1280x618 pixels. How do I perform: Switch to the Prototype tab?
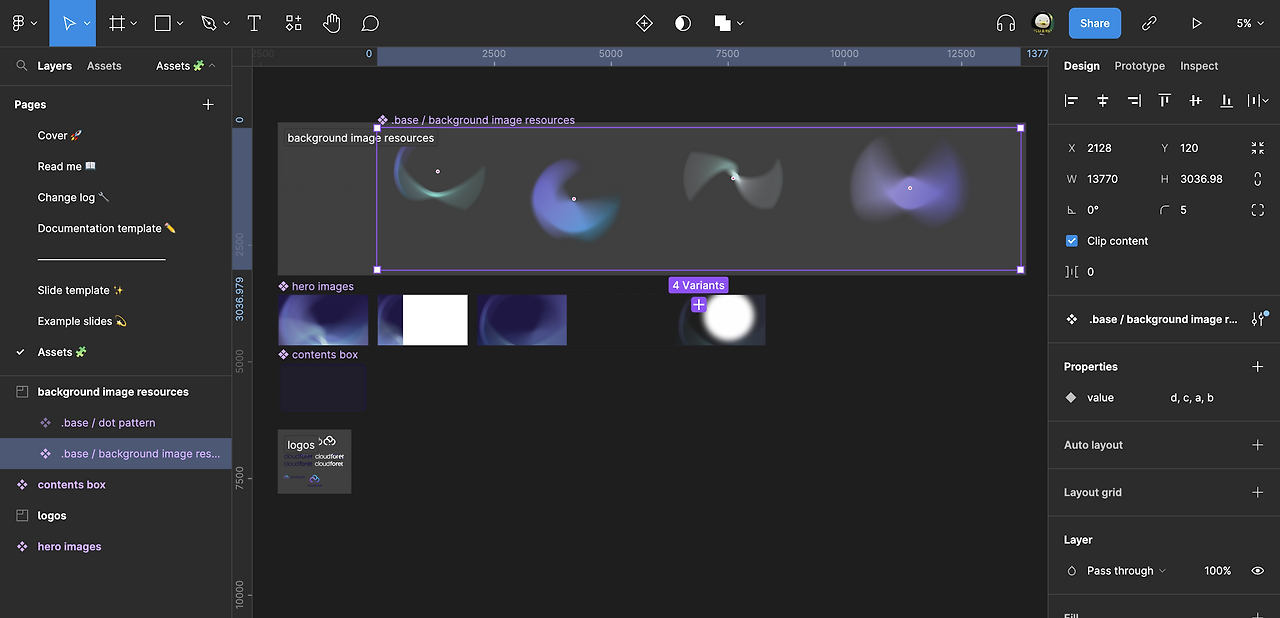coord(1140,66)
